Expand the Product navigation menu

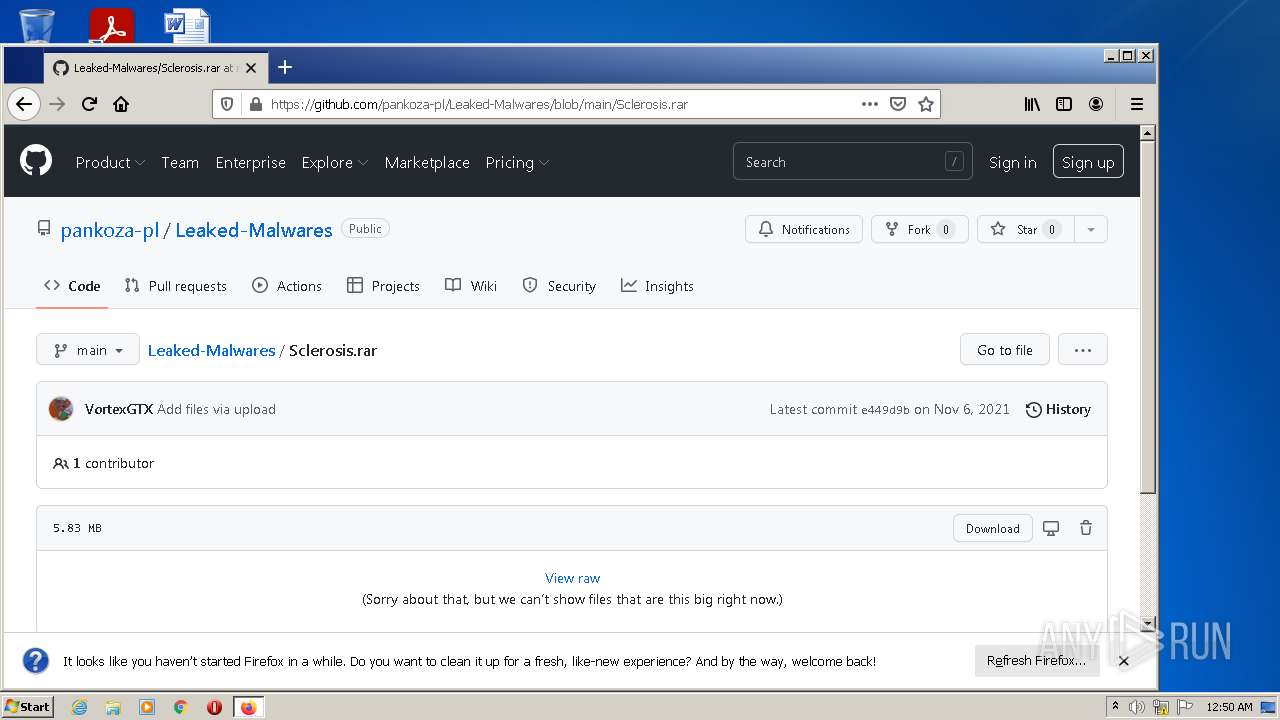click(110, 162)
